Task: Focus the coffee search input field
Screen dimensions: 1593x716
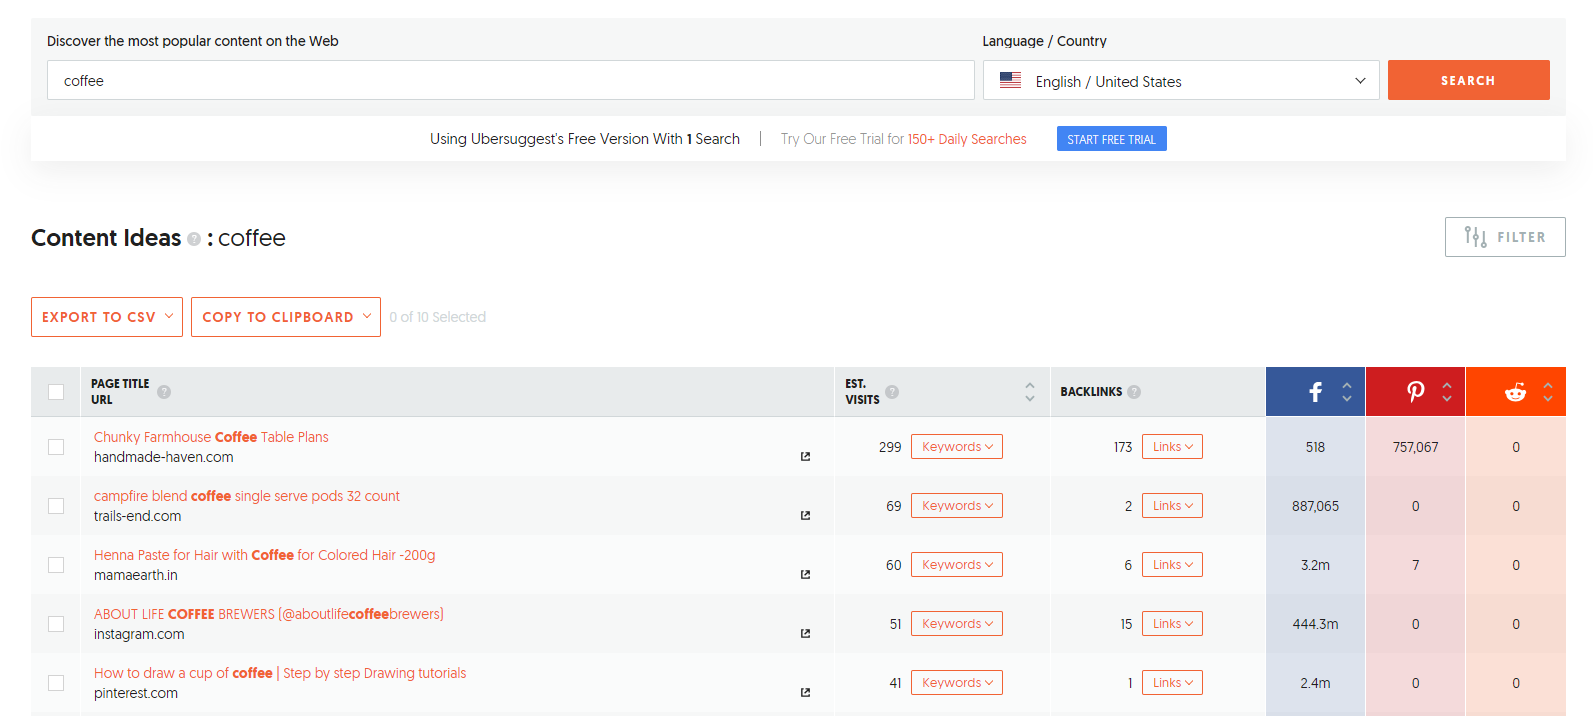Action: (x=511, y=80)
